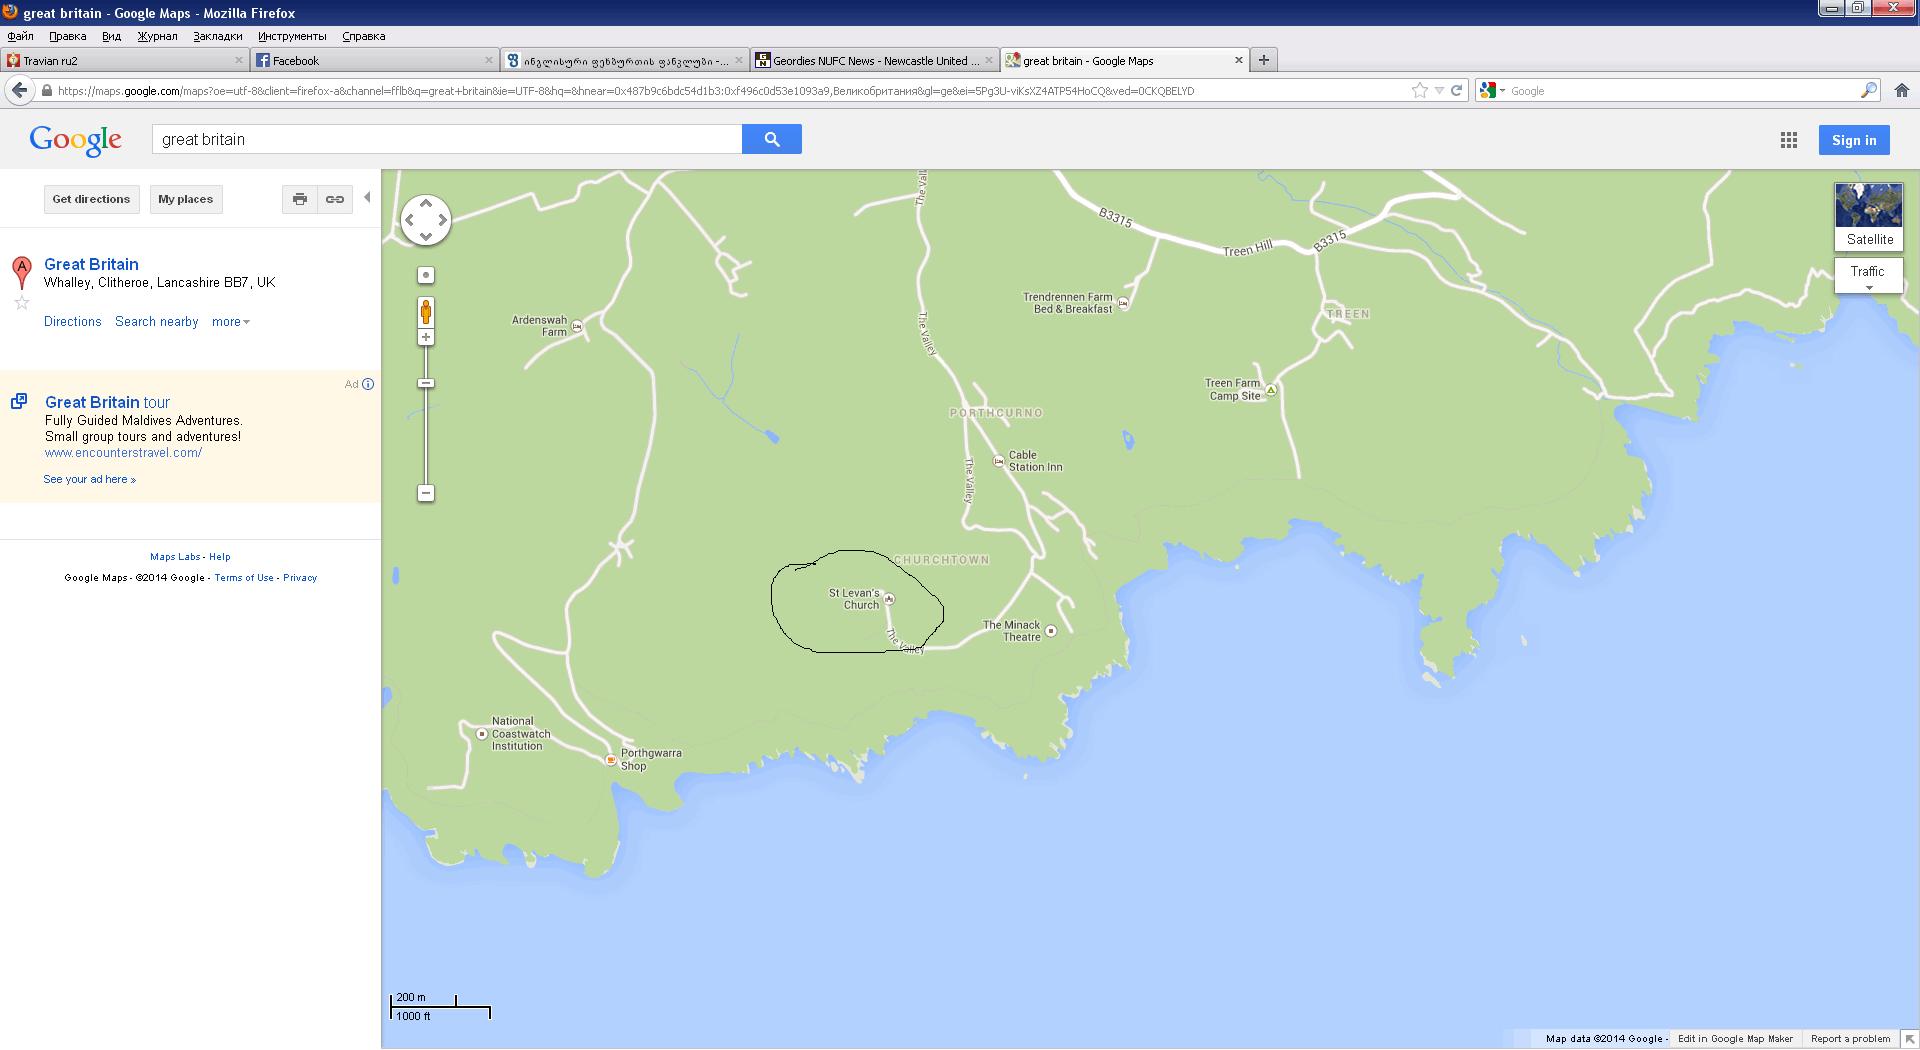This screenshot has height=1050, width=1920.
Task: Reload the page
Action: (x=1457, y=90)
